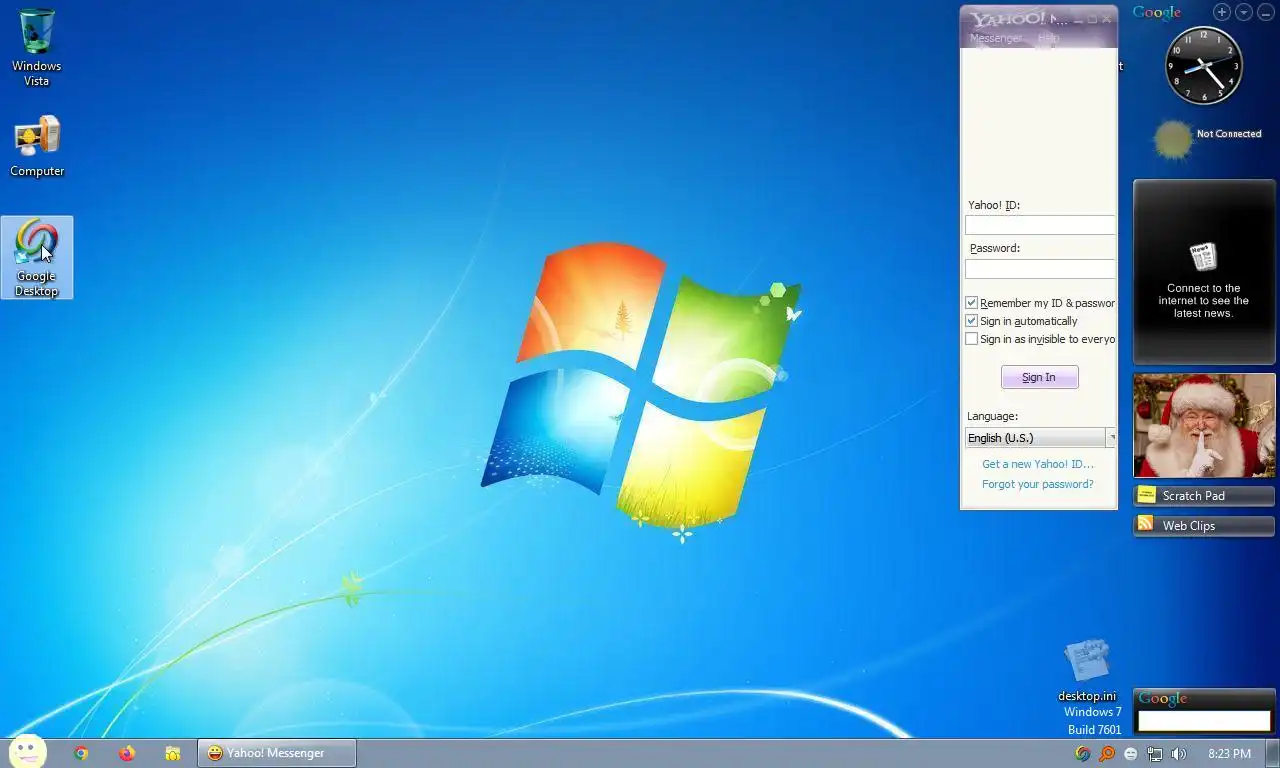Screen dimensions: 1280x768
Task: Click the Forgot your password? link
Action: 1038,484
